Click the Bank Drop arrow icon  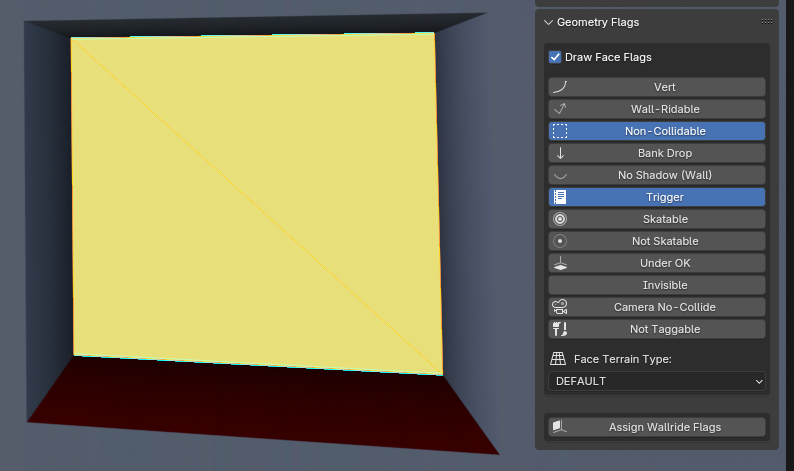point(560,153)
